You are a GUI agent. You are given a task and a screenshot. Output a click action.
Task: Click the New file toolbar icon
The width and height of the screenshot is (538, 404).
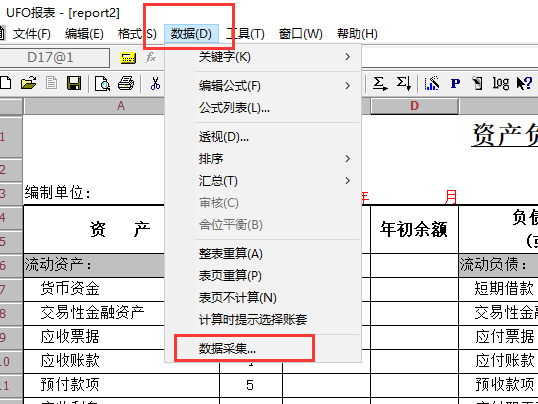click(x=5, y=83)
